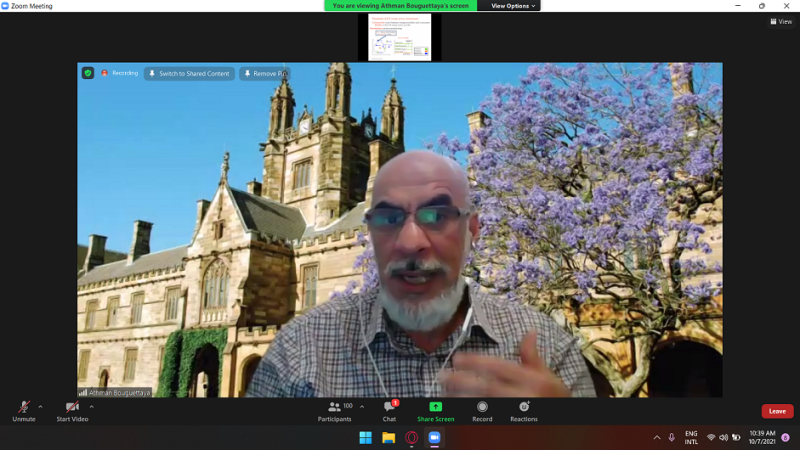Switch to Shared Content
800x450 pixels.
pos(189,73)
